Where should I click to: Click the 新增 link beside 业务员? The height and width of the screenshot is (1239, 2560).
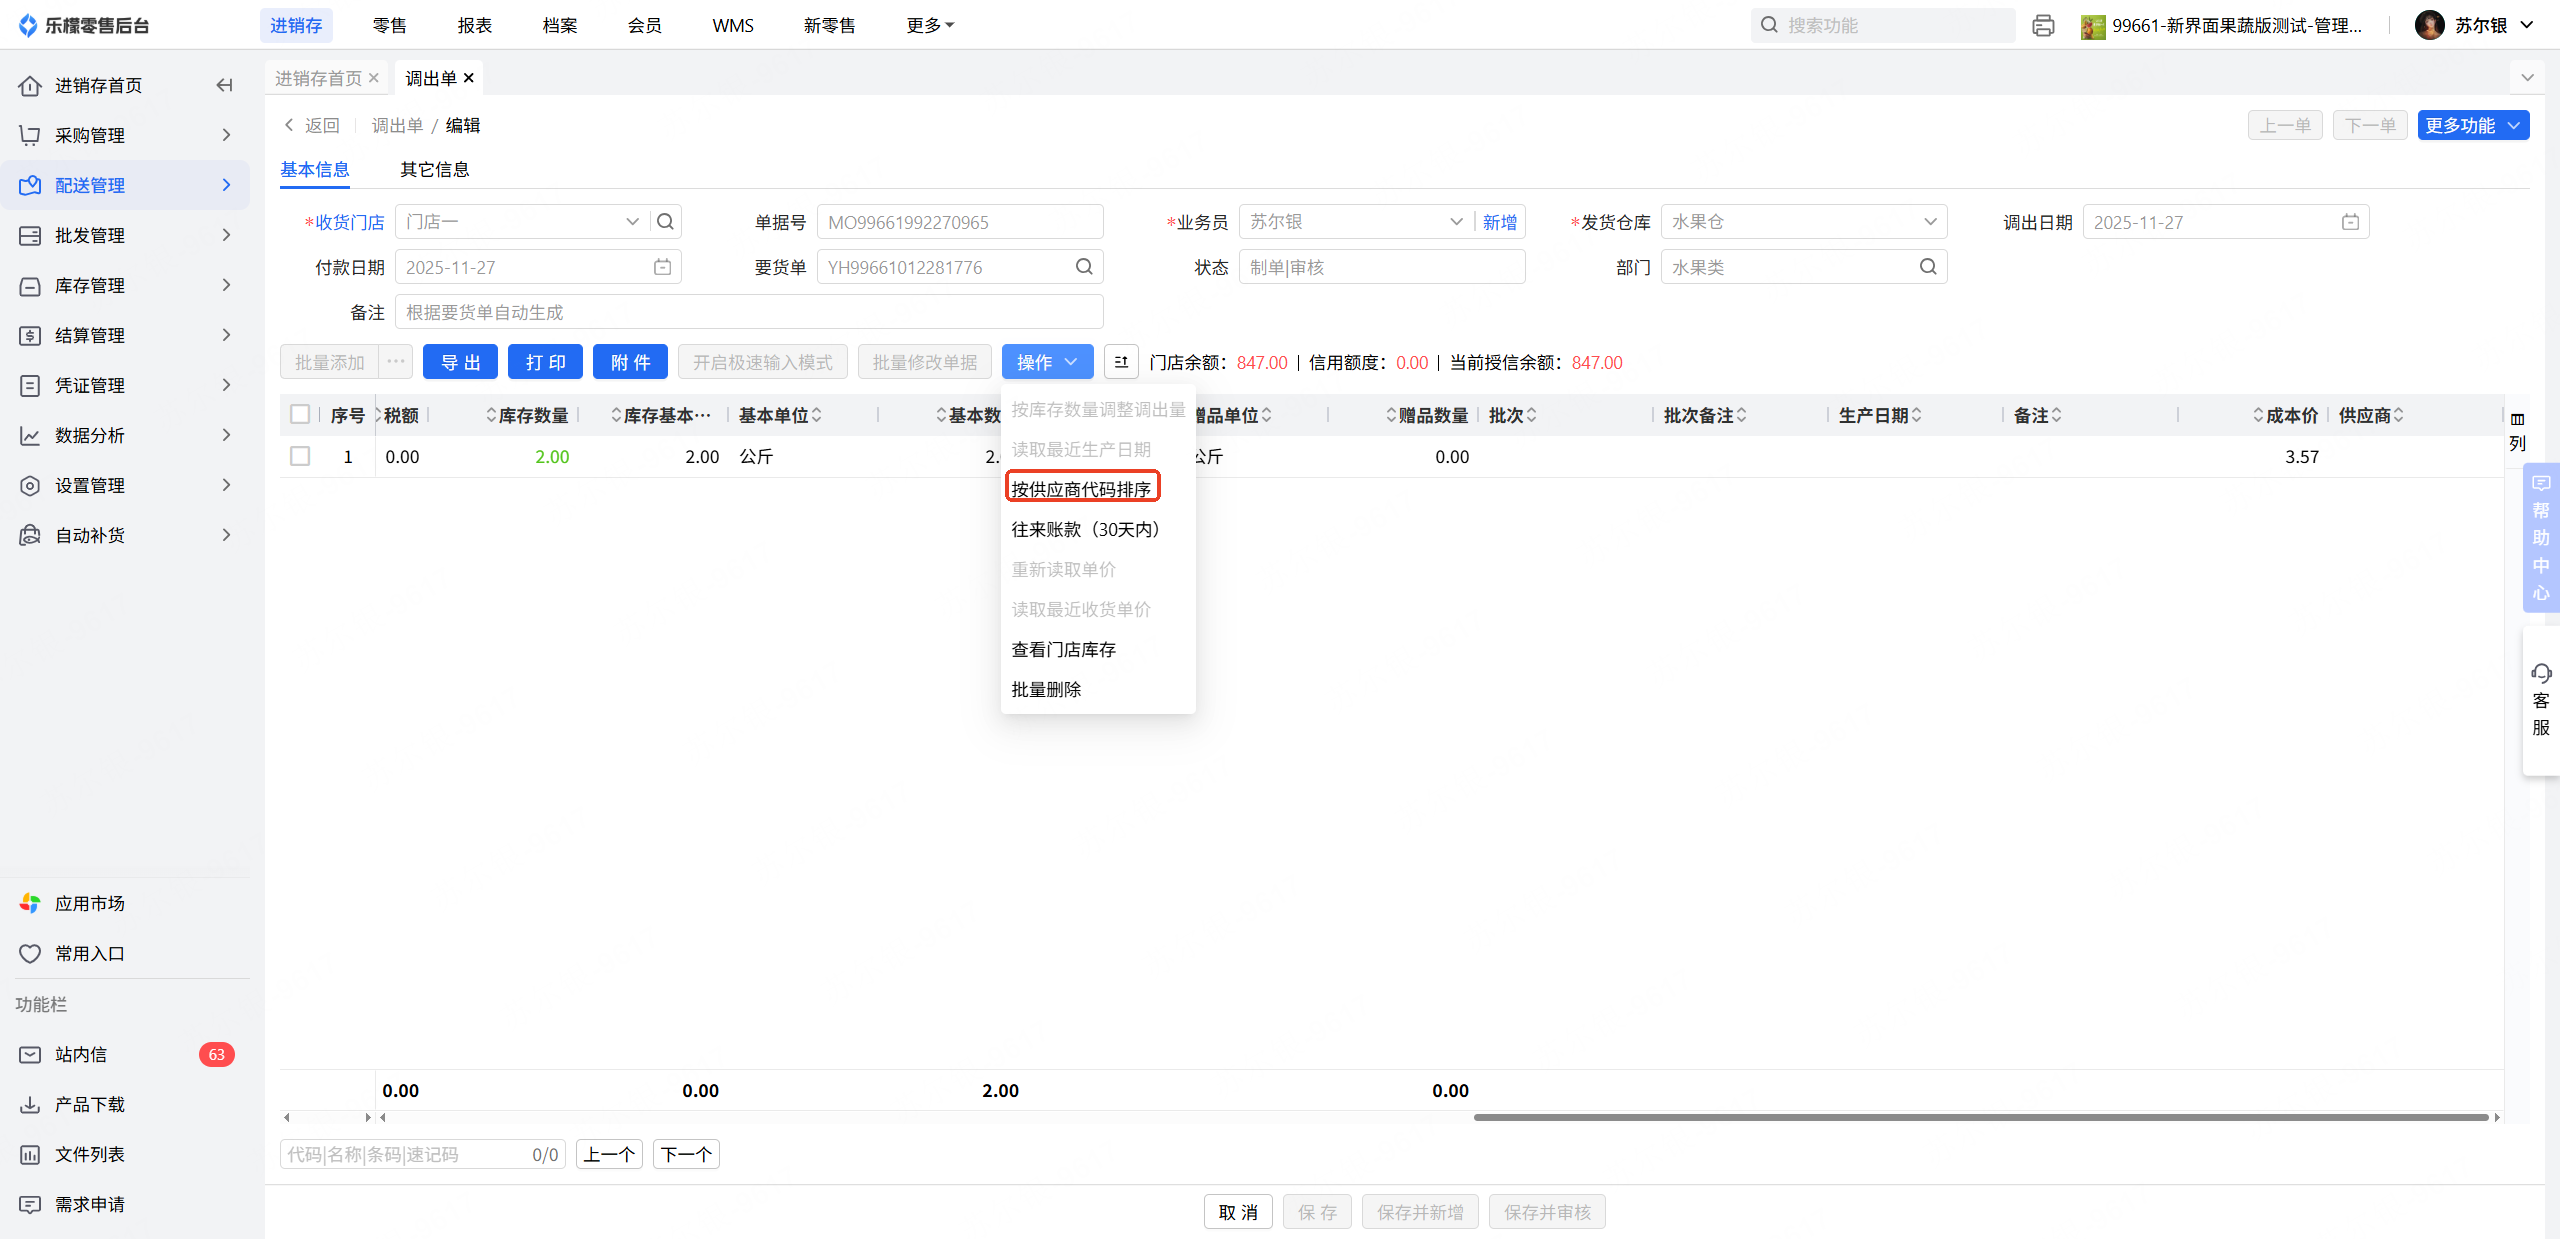[1499, 222]
